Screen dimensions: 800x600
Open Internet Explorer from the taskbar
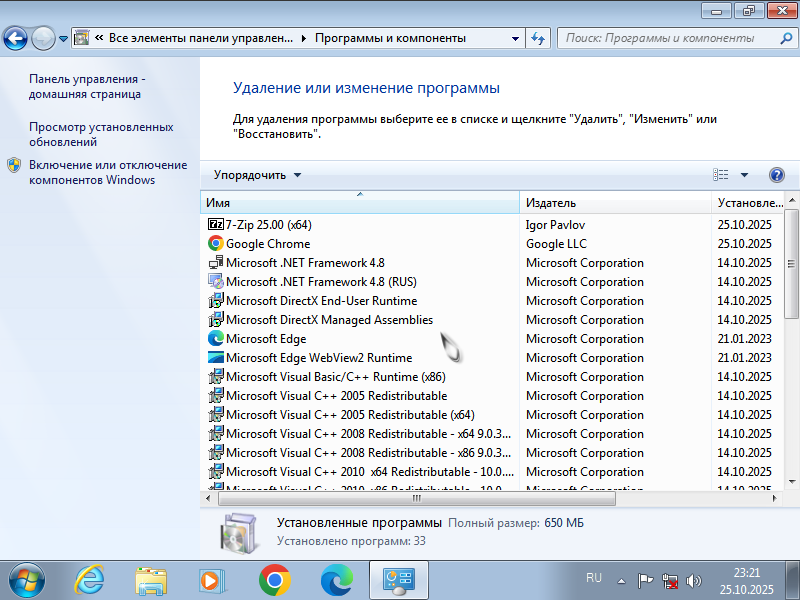[x=90, y=579]
